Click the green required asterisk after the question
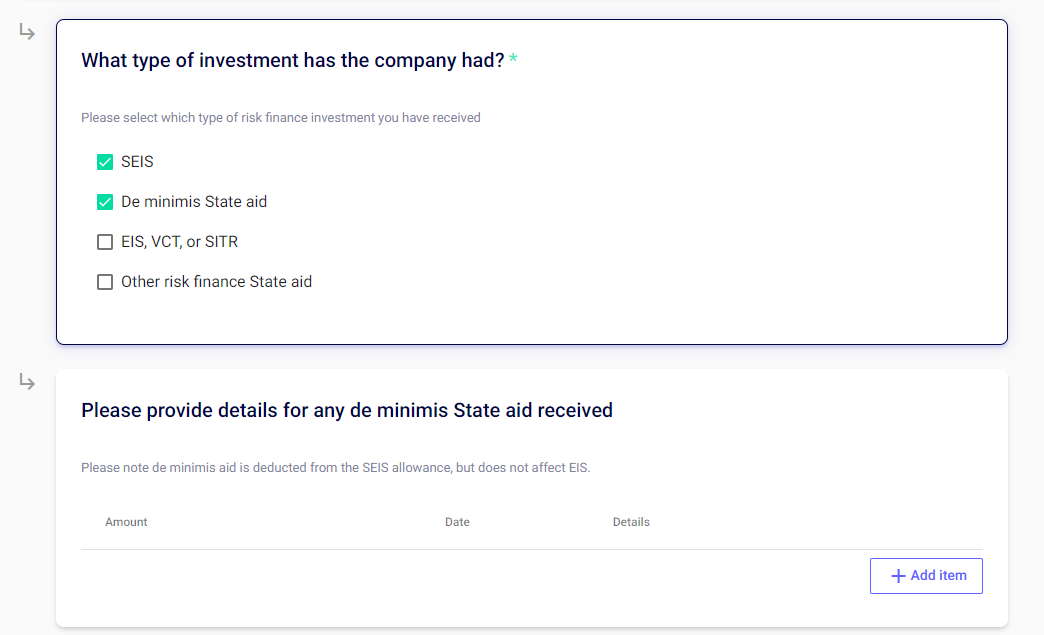Image resolution: width=1044 pixels, height=635 pixels. (513, 60)
